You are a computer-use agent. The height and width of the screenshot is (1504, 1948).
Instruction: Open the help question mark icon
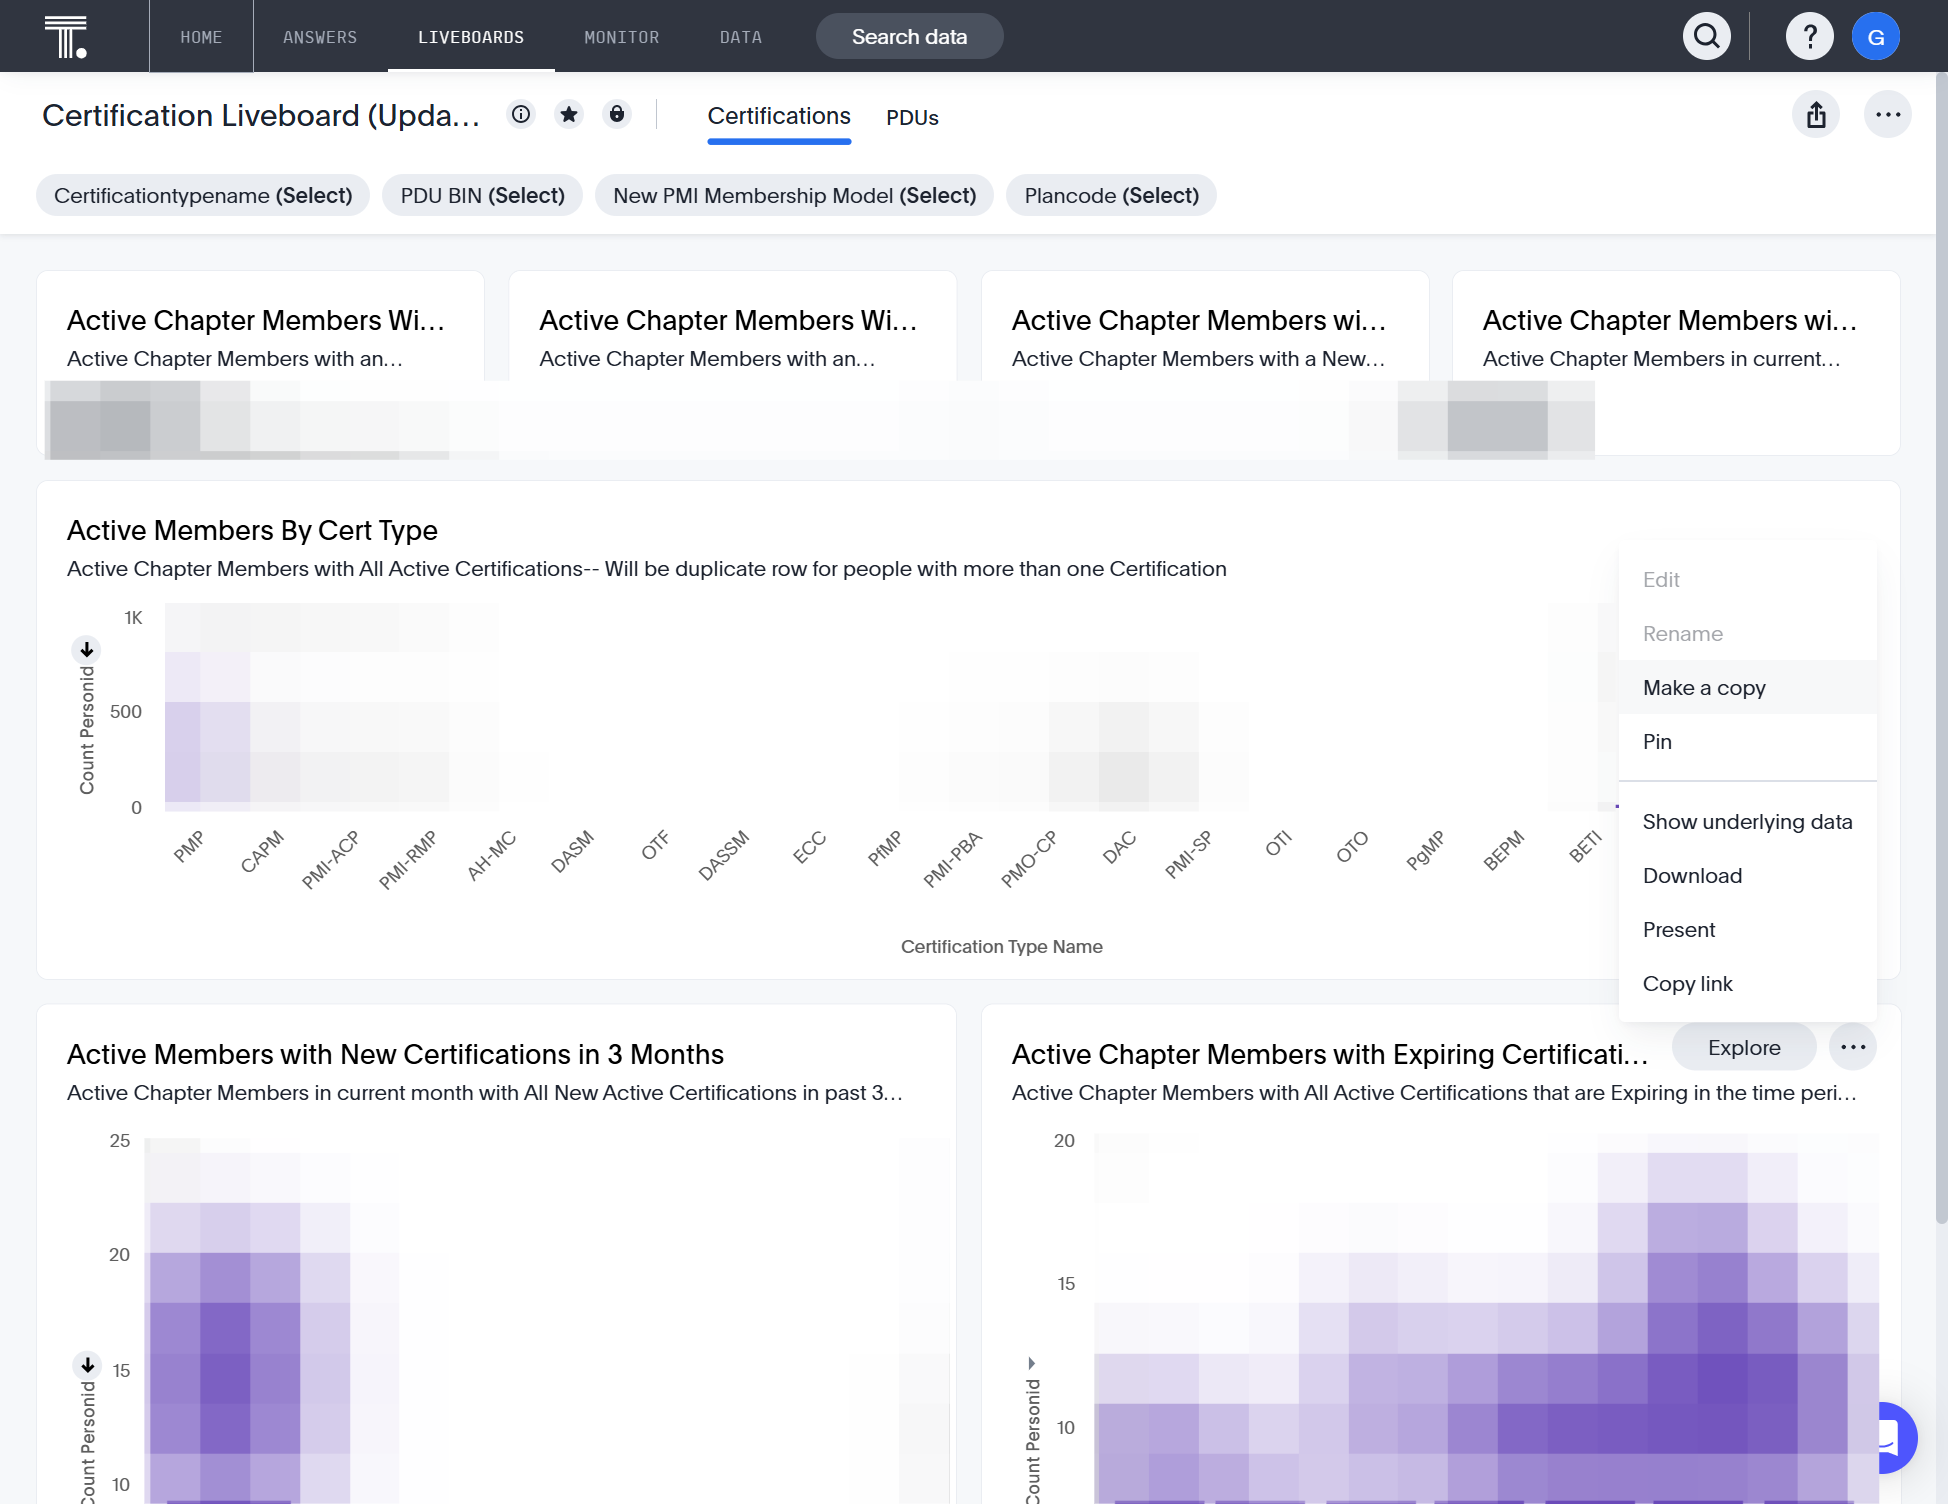tap(1809, 37)
